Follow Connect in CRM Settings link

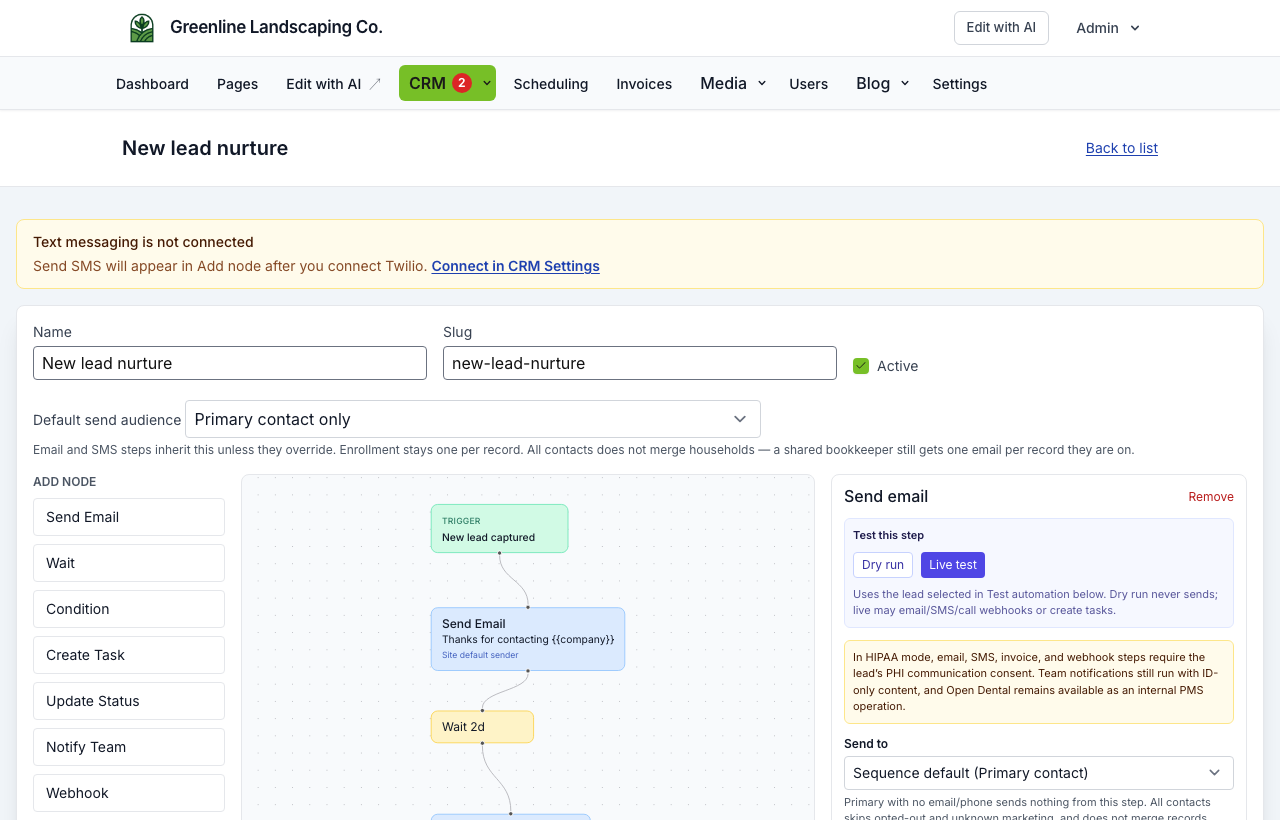[x=516, y=266]
